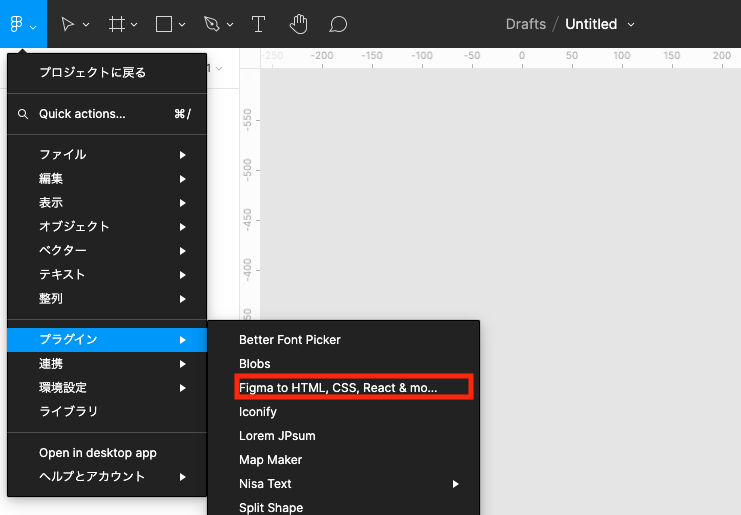The image size is (741, 515).
Task: Open the ファイル menu
Action: (x=107, y=154)
